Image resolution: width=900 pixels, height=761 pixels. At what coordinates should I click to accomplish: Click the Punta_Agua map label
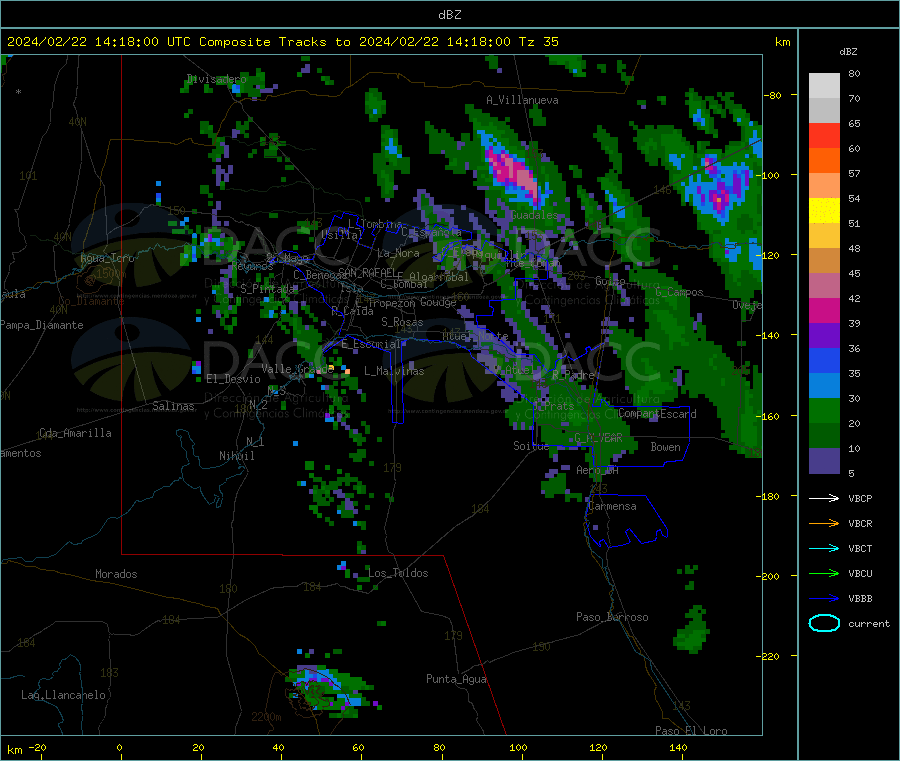(456, 679)
